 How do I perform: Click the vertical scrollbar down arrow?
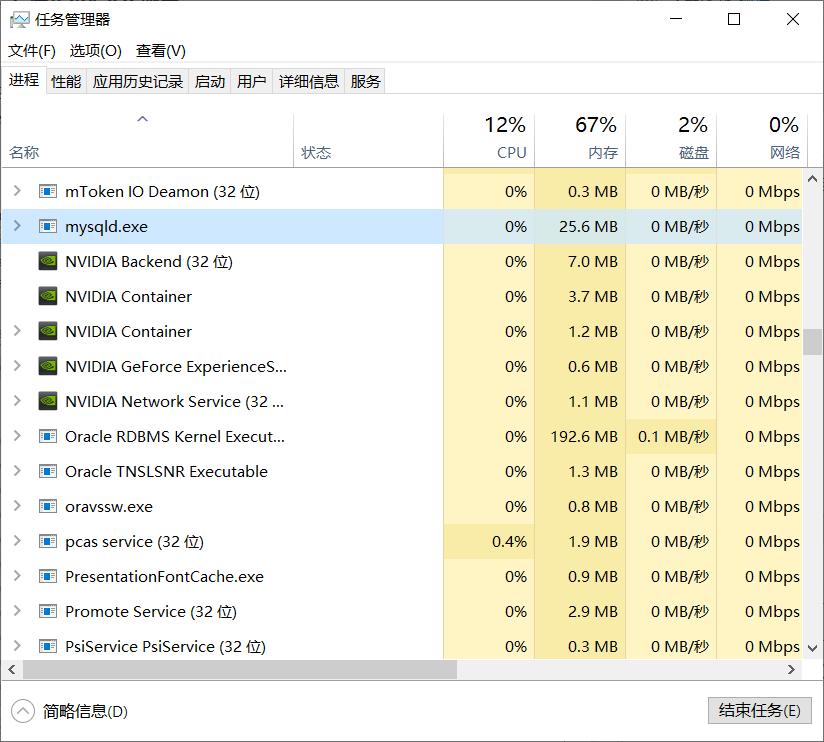click(x=812, y=648)
